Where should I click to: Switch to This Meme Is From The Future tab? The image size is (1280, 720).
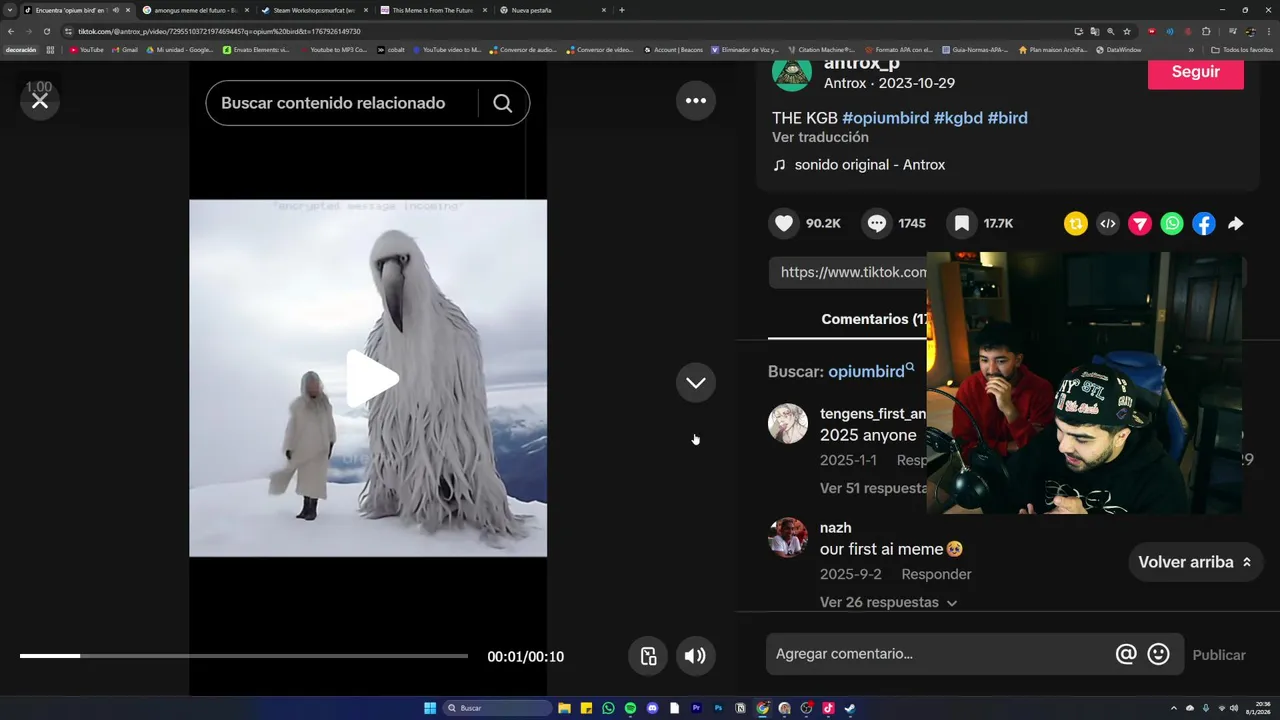pyautogui.click(x=434, y=10)
